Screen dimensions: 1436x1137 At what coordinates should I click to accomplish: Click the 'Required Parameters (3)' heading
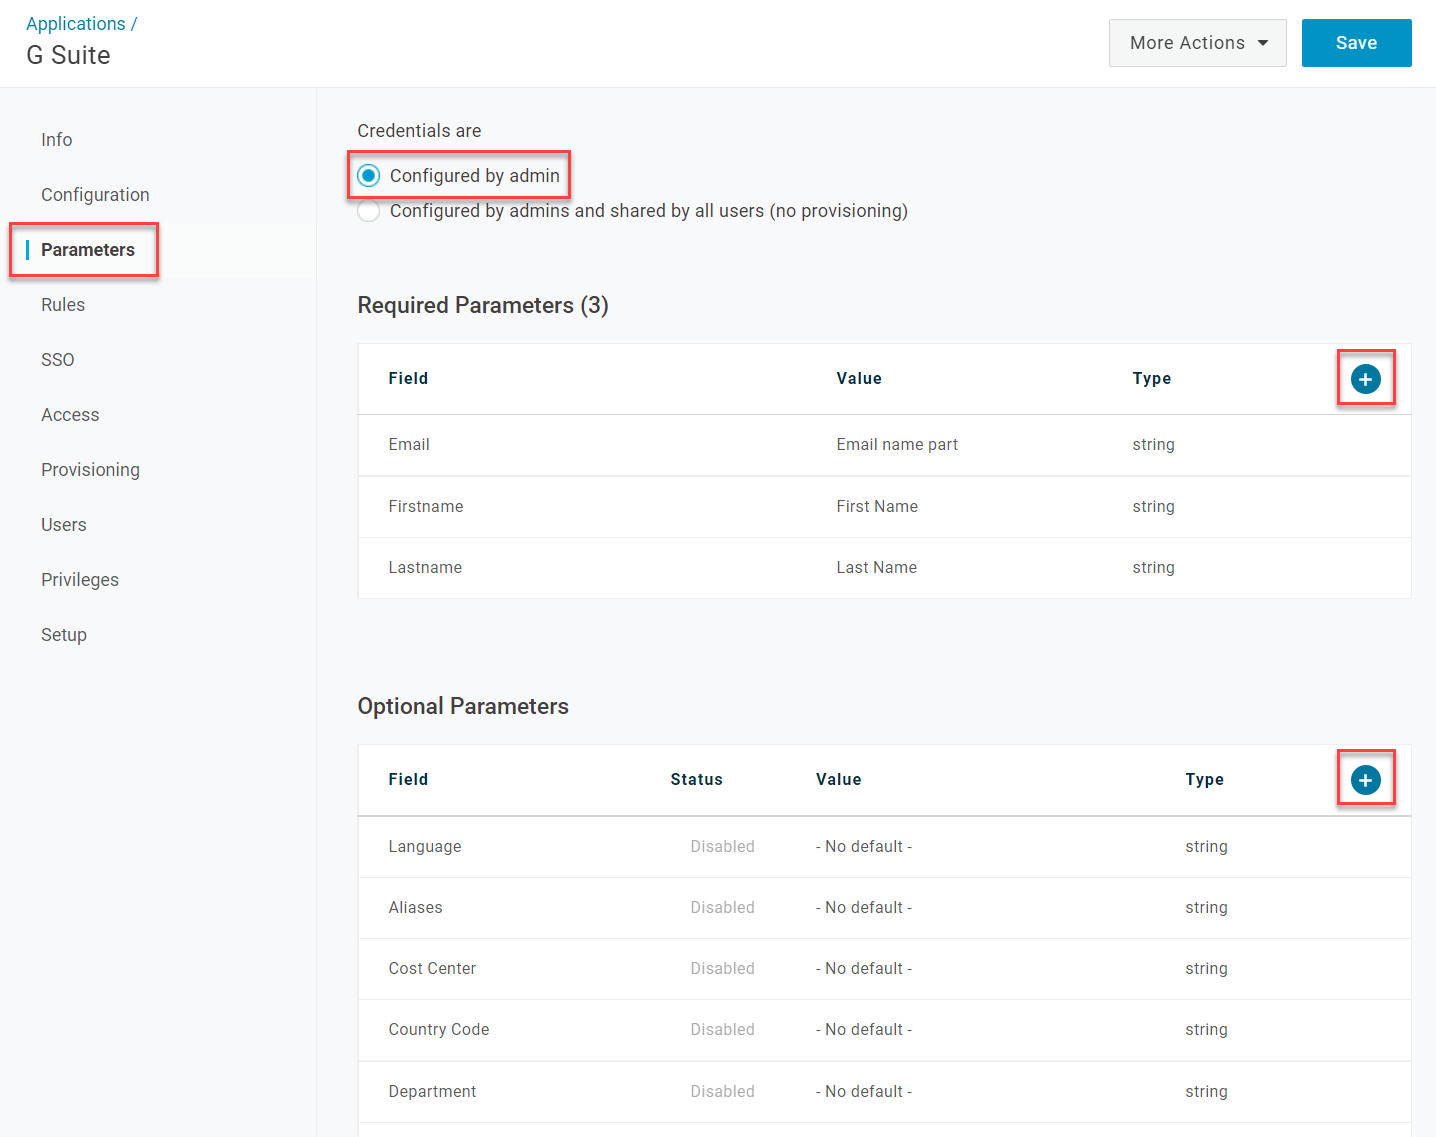pyautogui.click(x=483, y=306)
